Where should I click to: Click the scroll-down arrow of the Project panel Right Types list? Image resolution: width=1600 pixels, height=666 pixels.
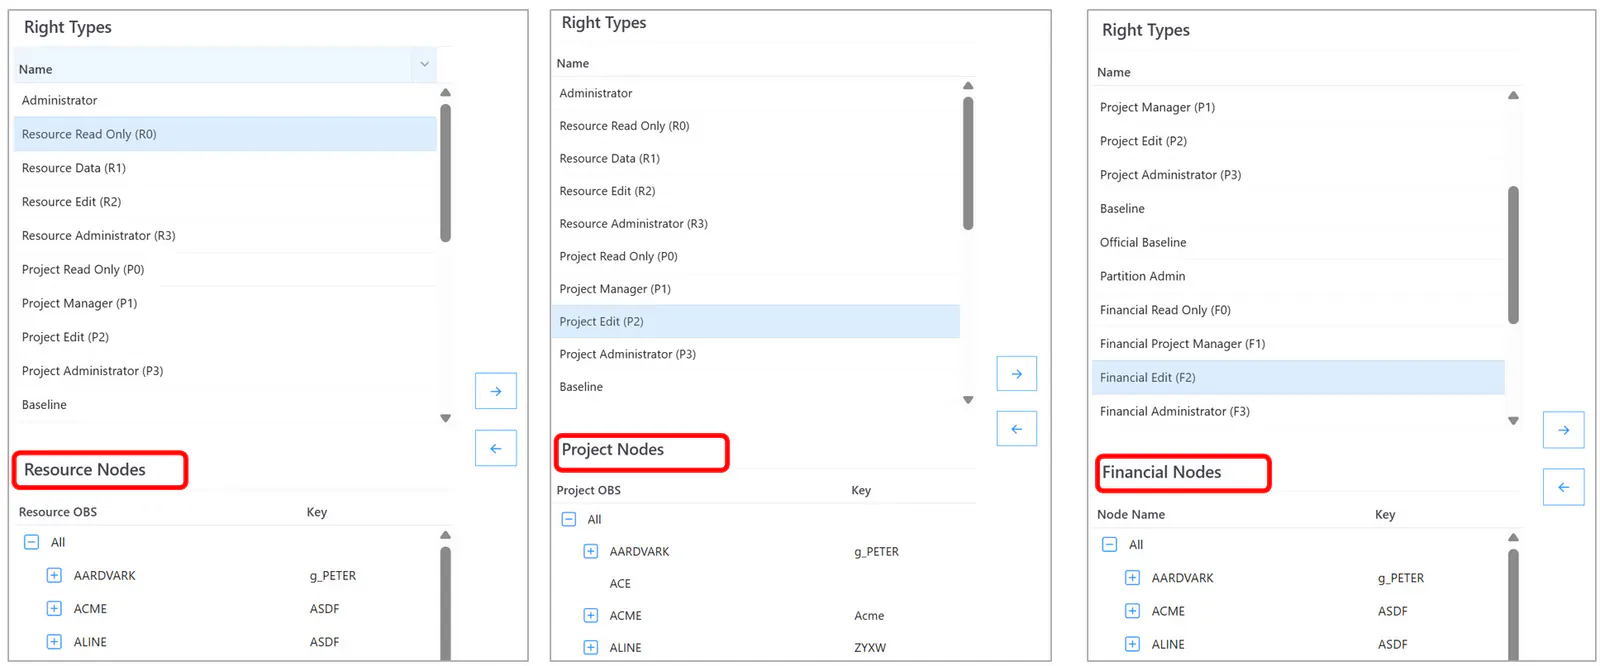[x=968, y=400]
